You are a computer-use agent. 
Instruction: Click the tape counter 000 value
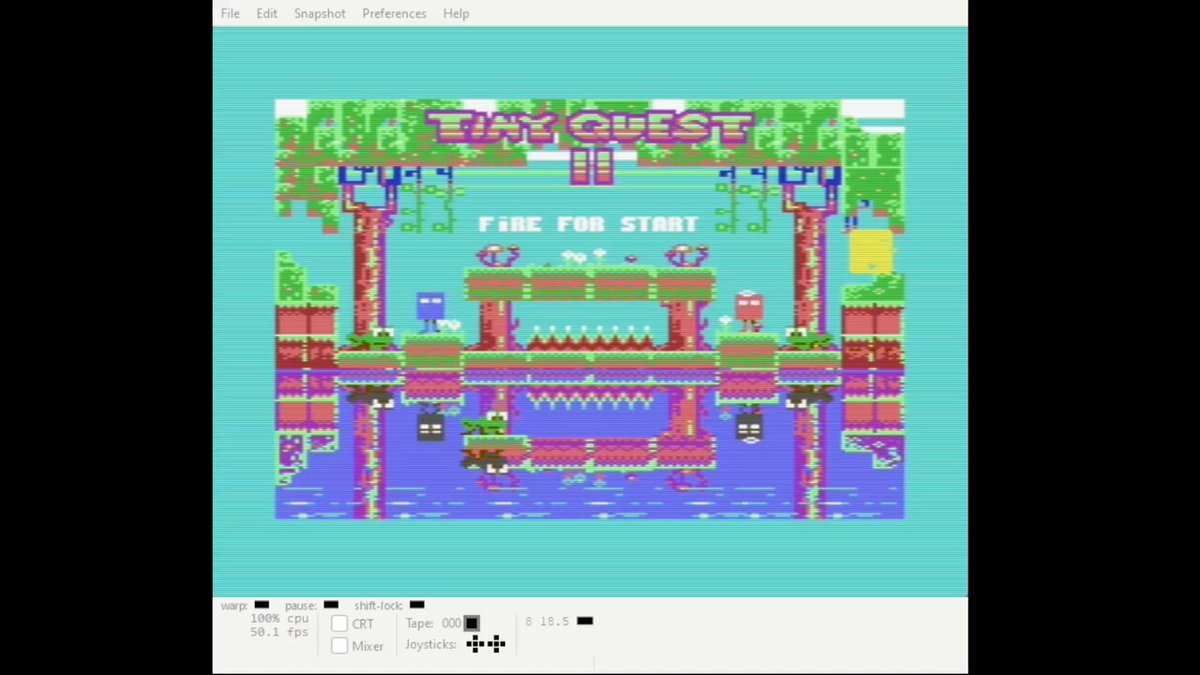click(451, 623)
